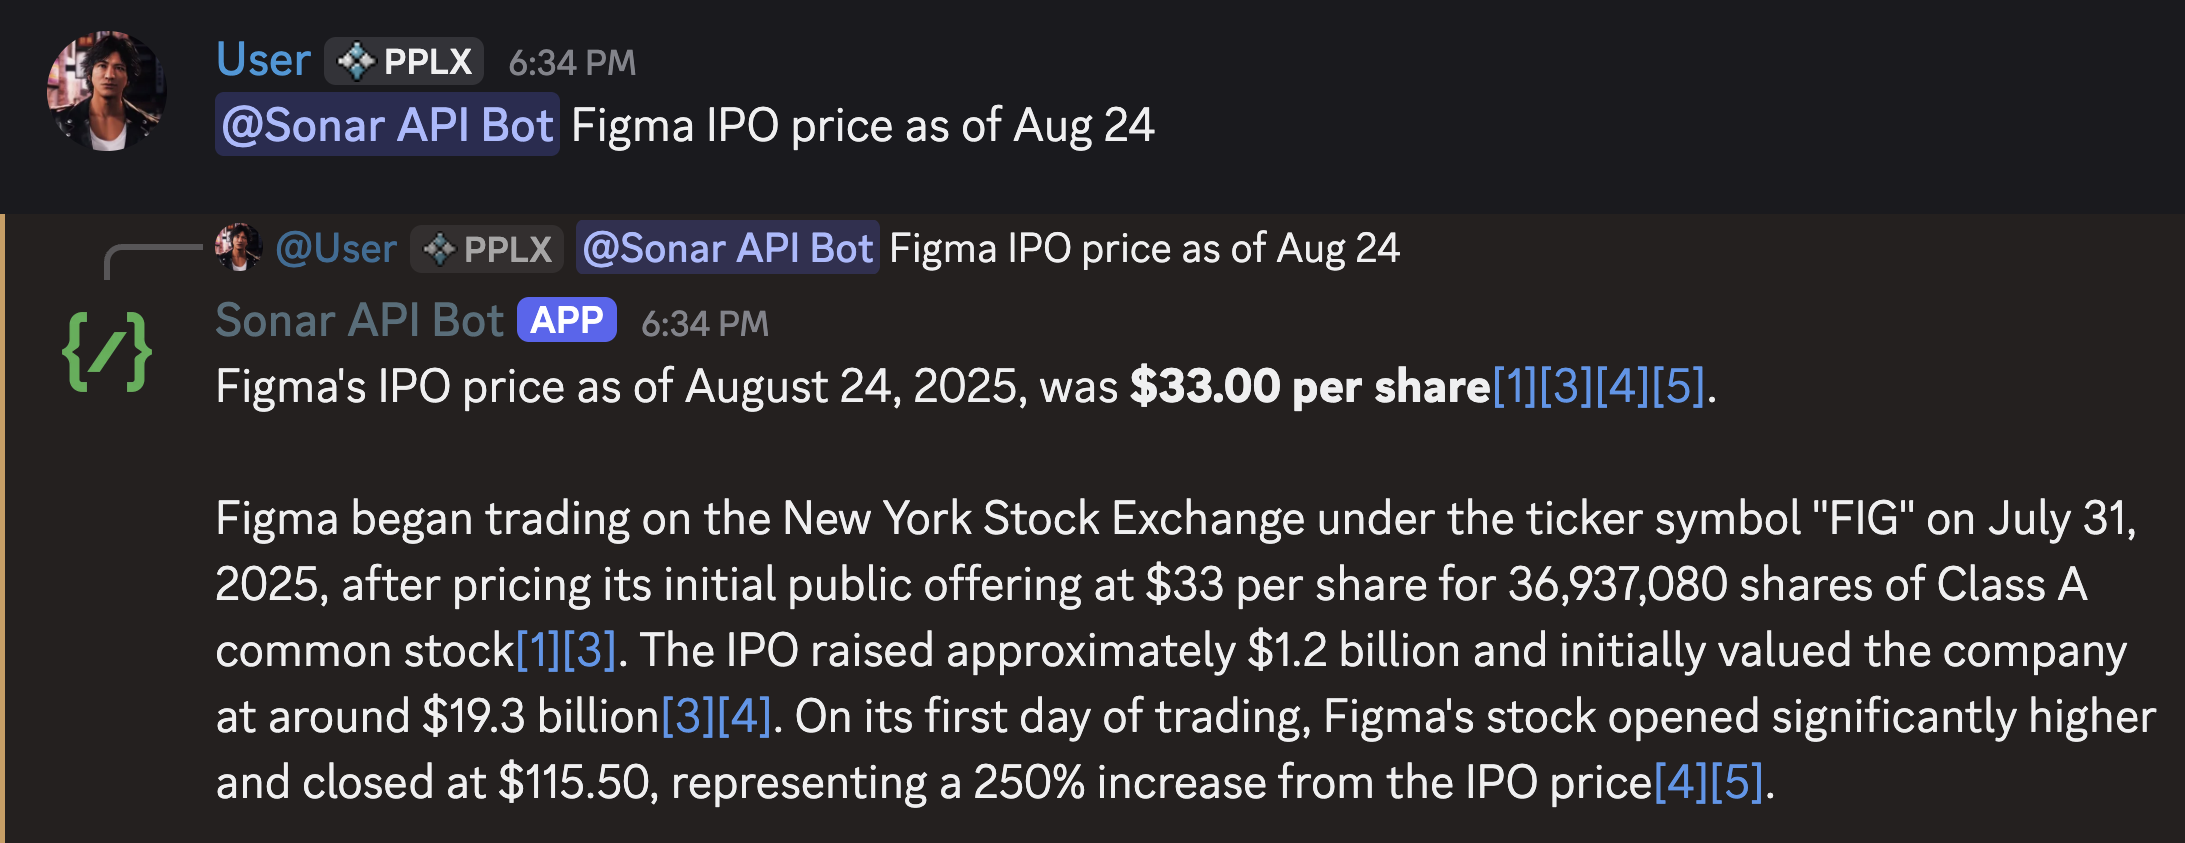Open citation [5] after "from the IPO price"
Screen dimensions: 2185x843
point(1737,783)
